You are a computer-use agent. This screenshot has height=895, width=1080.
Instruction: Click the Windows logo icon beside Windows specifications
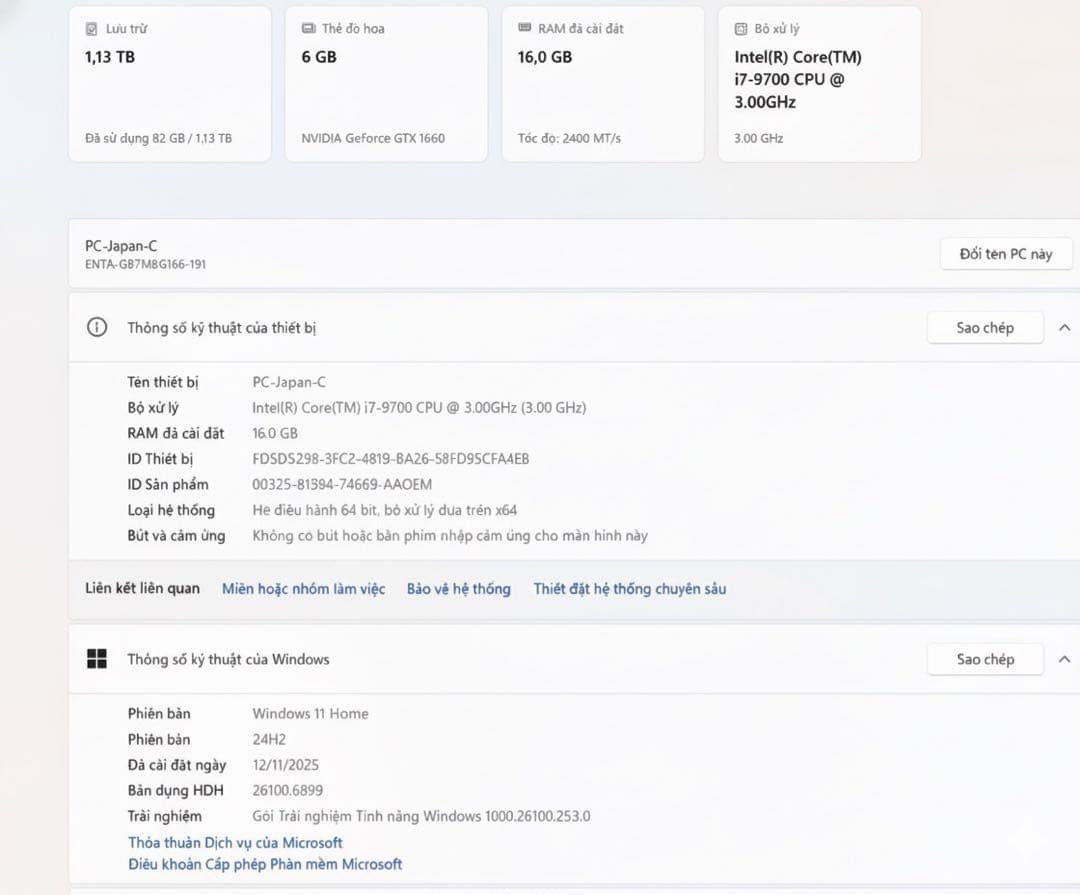point(97,659)
